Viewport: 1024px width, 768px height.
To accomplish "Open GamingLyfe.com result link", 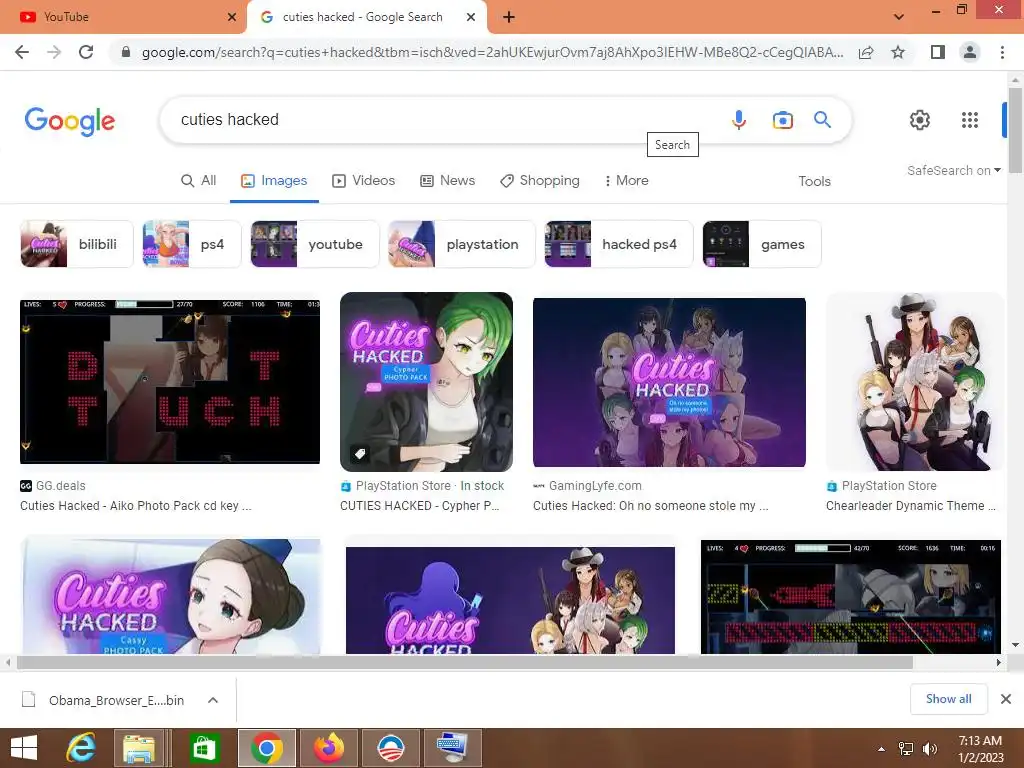I will 650,506.
